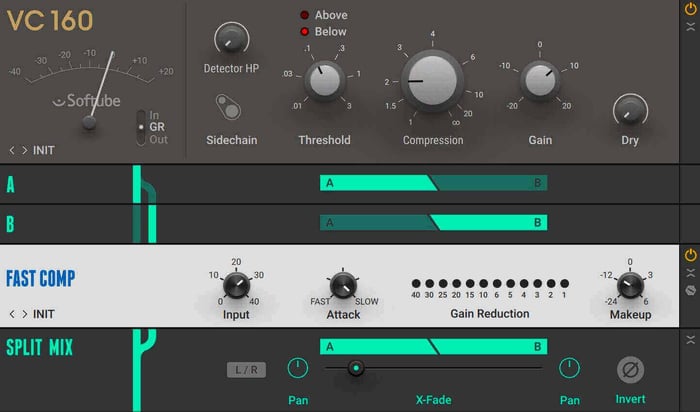Screen dimensions: 700x412
Task: Click the Fast Comp Attack knob
Action: click(x=343, y=285)
